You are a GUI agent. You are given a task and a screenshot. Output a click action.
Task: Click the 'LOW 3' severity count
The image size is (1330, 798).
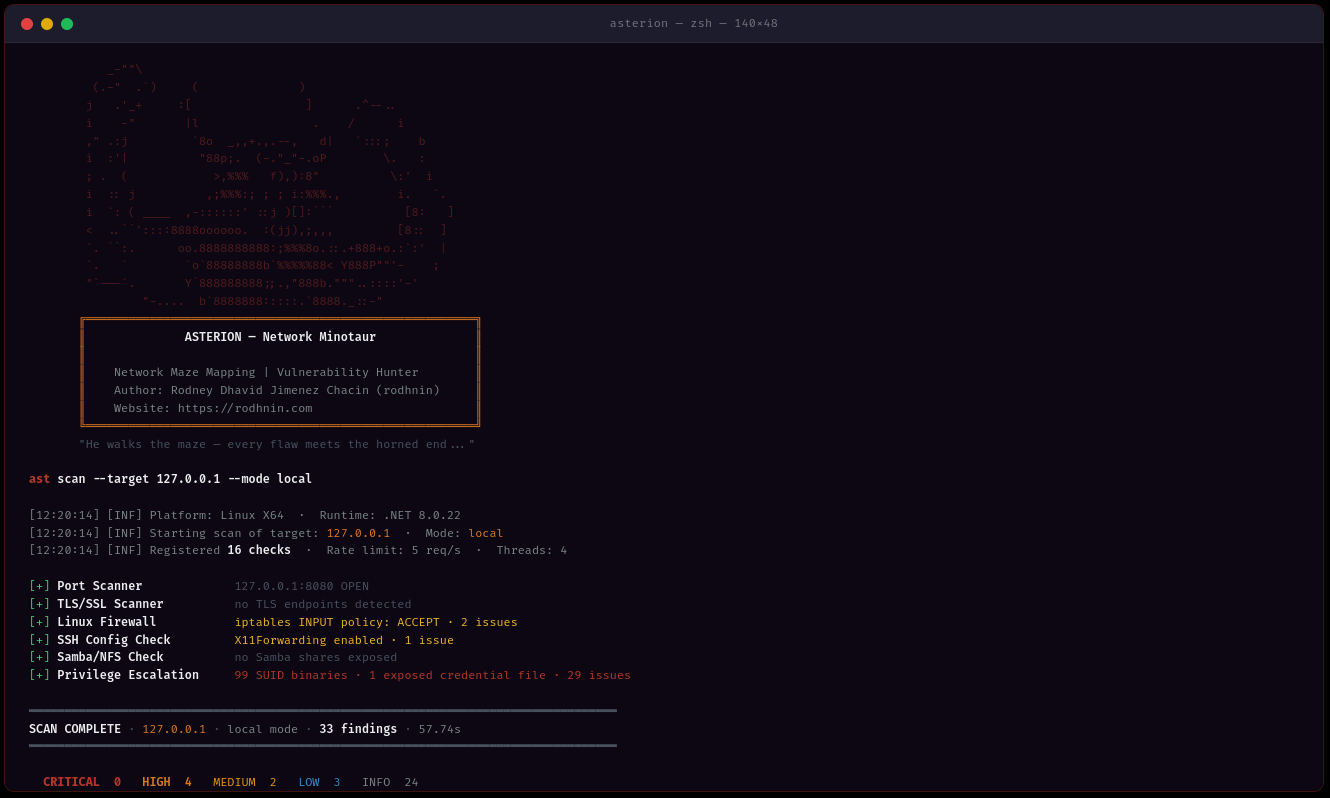click(319, 782)
